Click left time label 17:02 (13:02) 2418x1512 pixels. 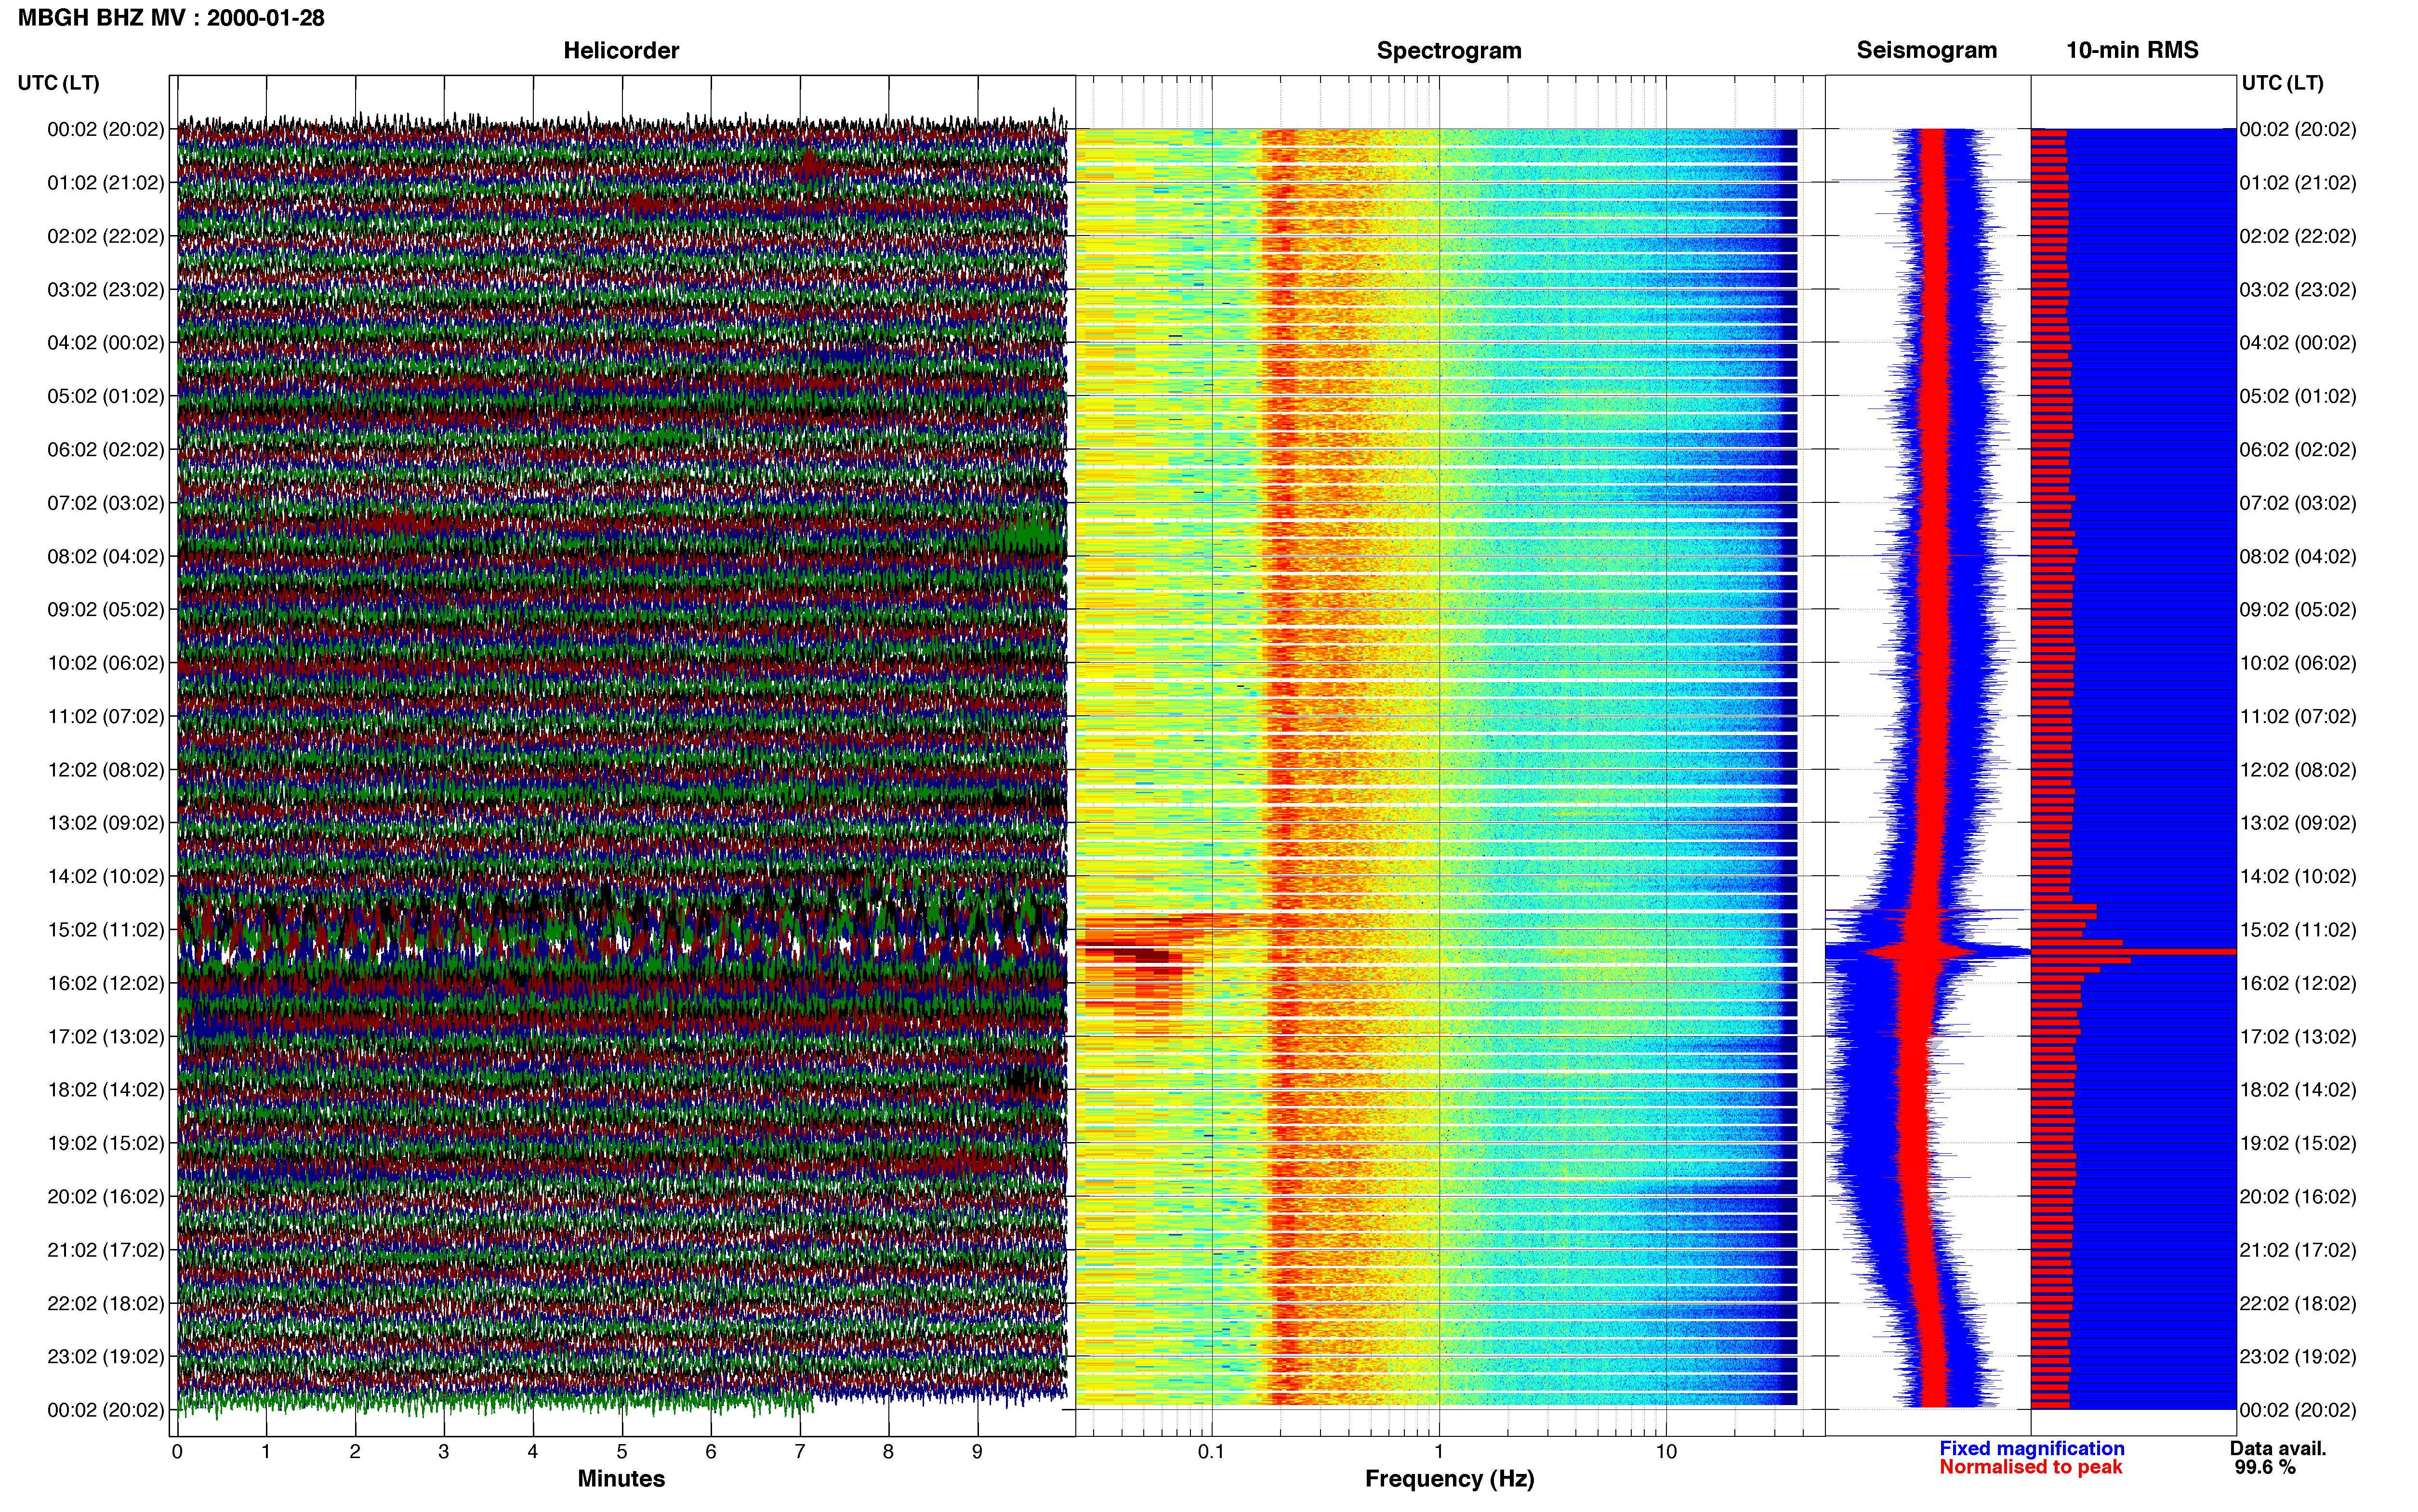click(106, 1037)
